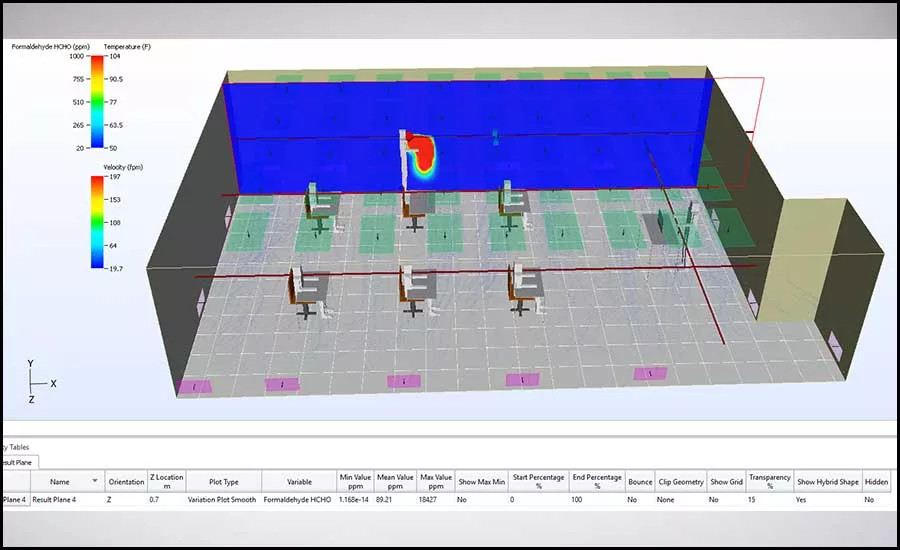Click the Show Hybrid Shape column header
The width and height of the screenshot is (900, 550).
pyautogui.click(x=828, y=482)
